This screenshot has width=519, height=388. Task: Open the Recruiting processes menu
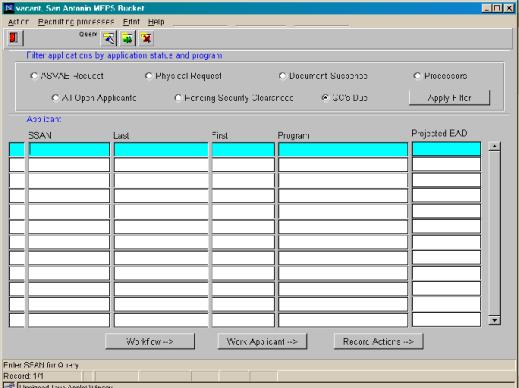coord(76,22)
